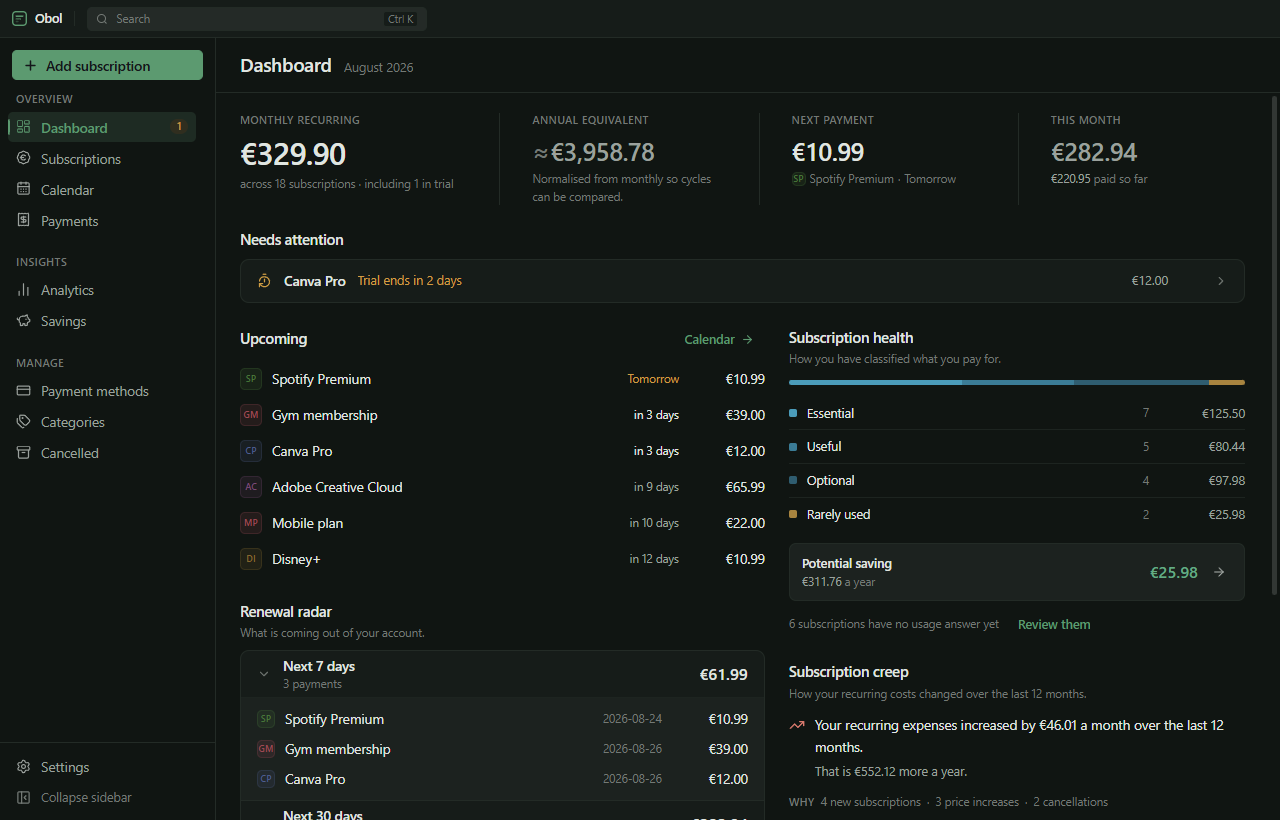Open the Dashboard menu item
Image resolution: width=1280 pixels, height=820 pixels.
(x=102, y=127)
